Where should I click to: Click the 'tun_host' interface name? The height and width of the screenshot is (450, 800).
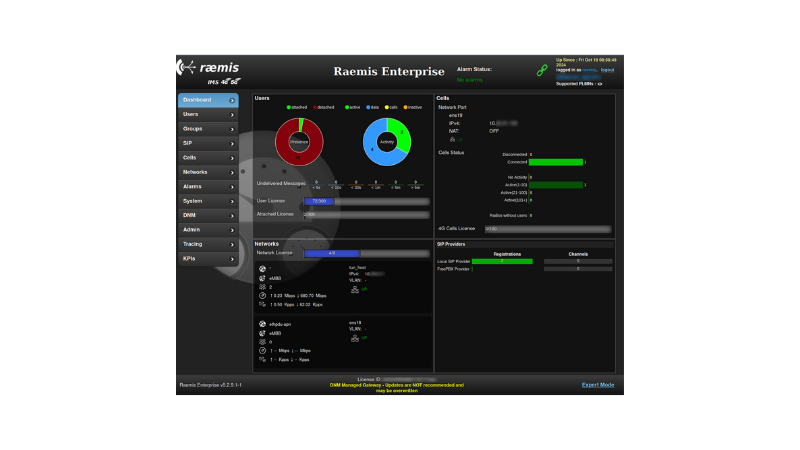(357, 267)
